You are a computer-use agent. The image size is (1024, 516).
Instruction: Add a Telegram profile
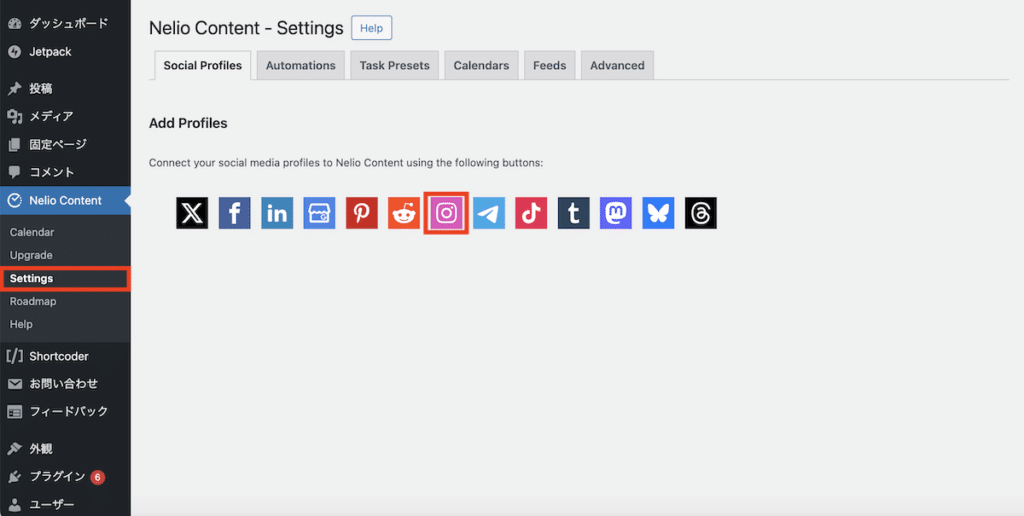tap(489, 213)
